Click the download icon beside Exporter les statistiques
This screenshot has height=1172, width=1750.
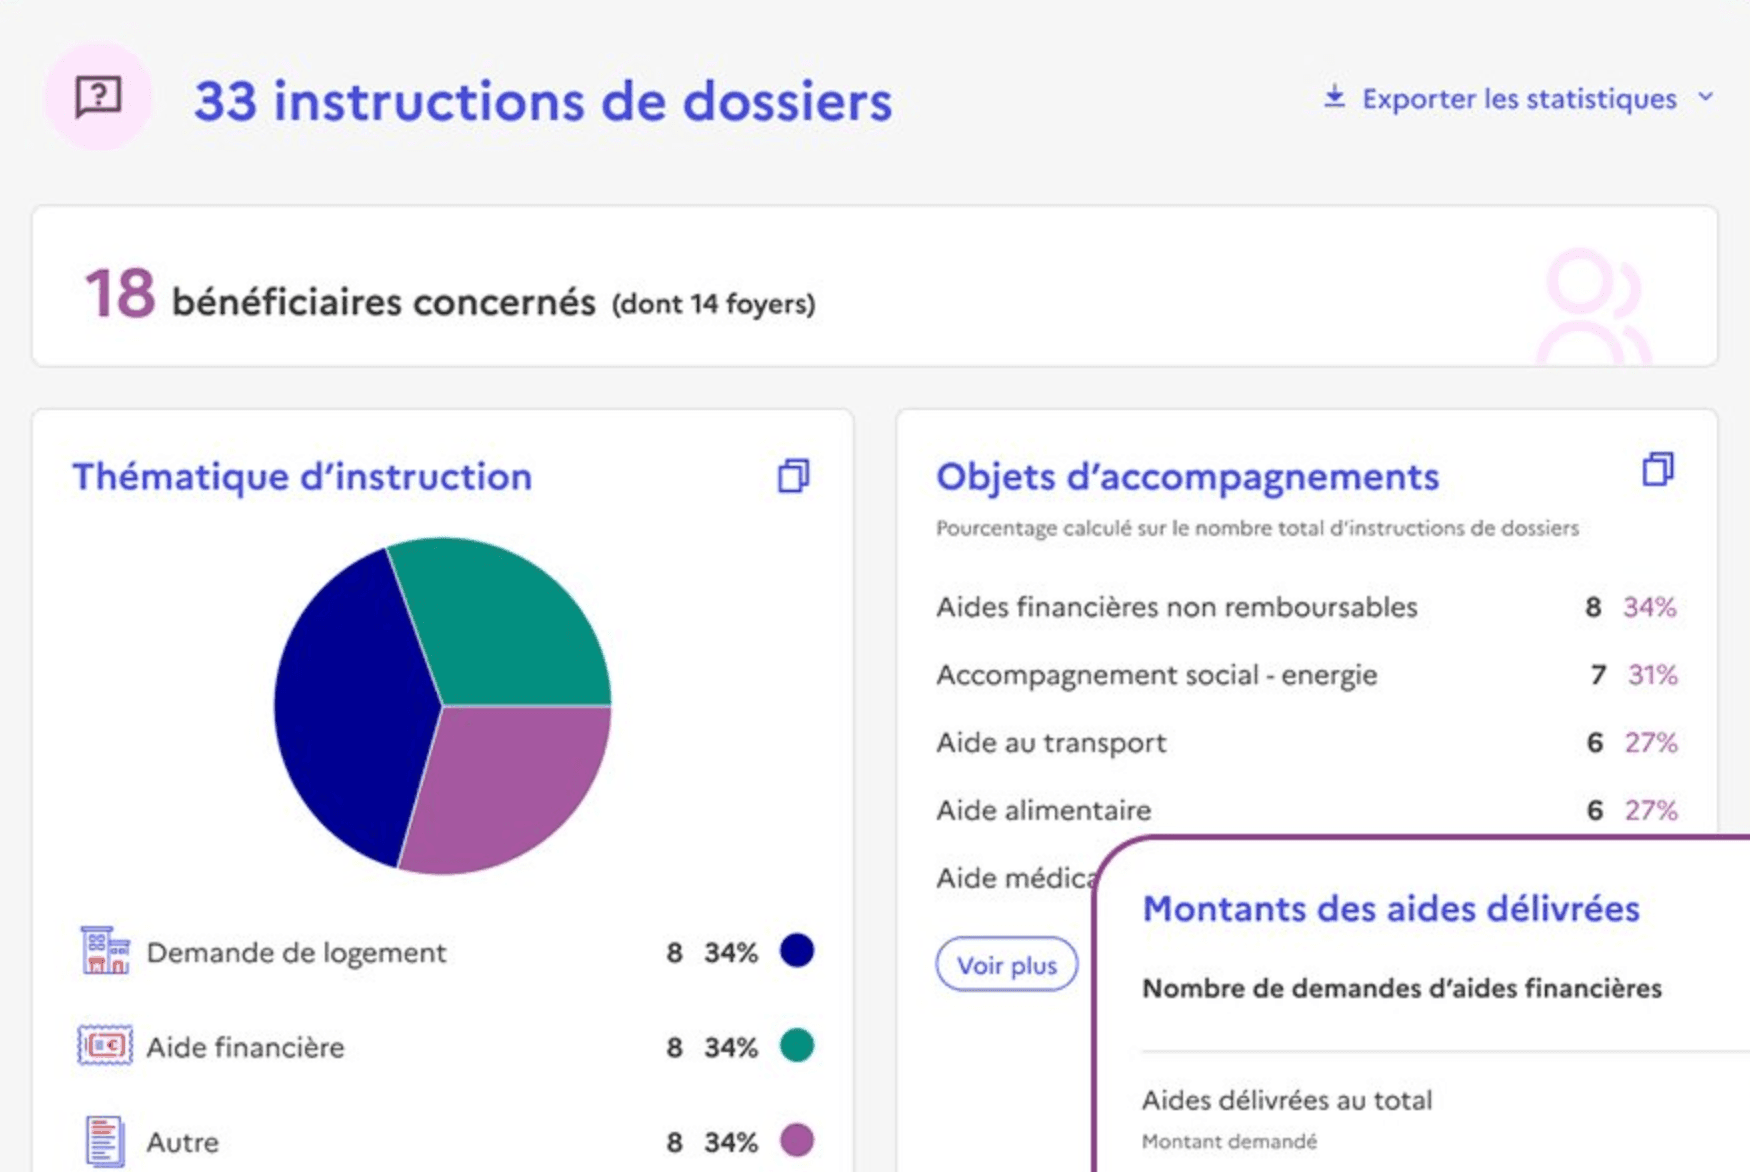click(1334, 97)
